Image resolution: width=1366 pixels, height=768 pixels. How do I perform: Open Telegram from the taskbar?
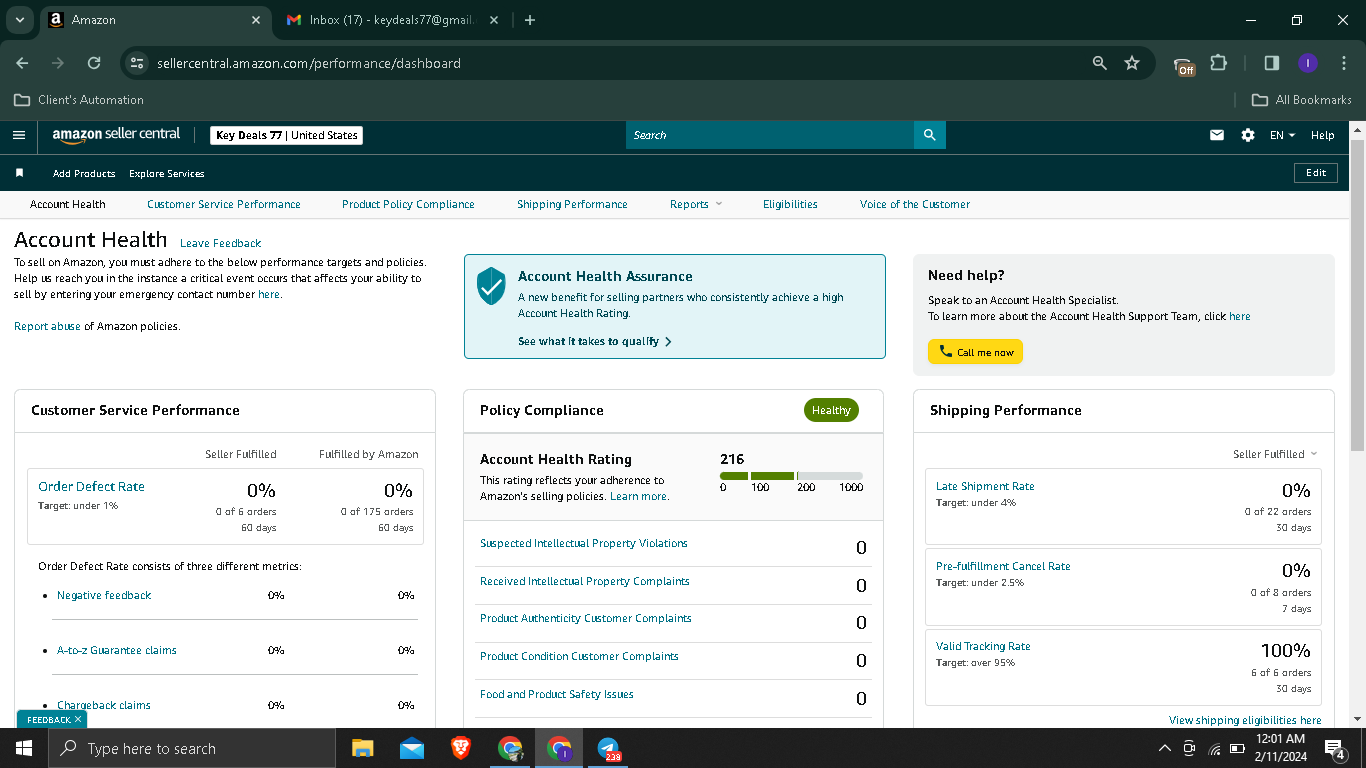pyautogui.click(x=608, y=748)
